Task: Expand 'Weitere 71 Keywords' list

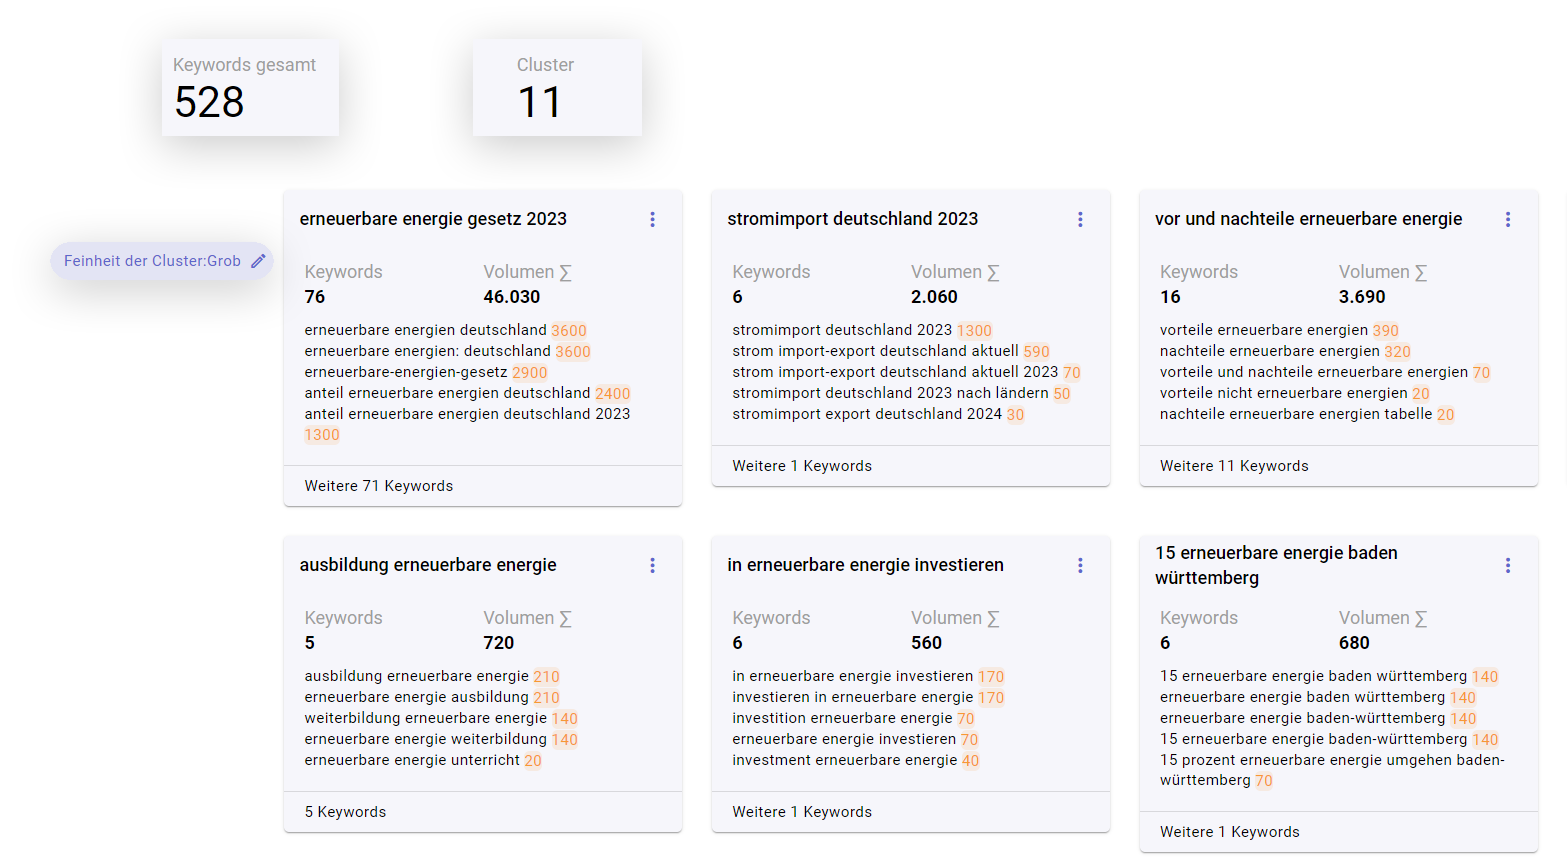Action: click(x=379, y=486)
